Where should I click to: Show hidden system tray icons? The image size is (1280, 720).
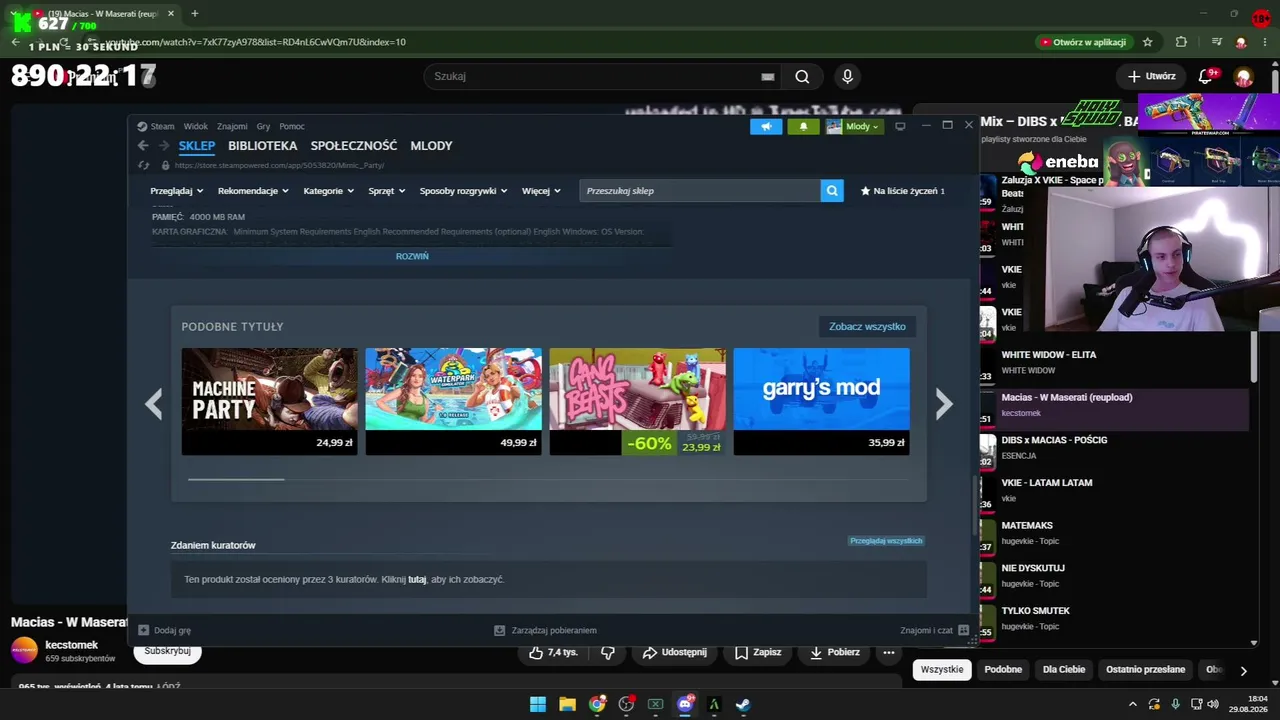[x=1132, y=704]
